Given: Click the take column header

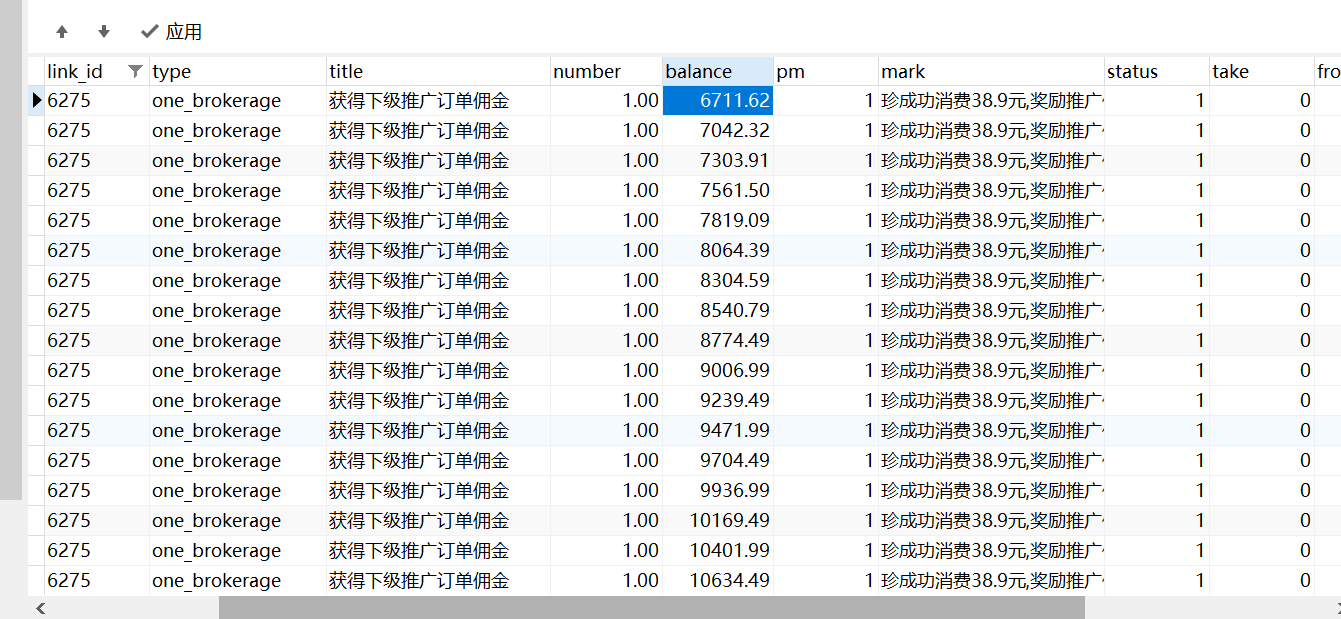Looking at the screenshot, I should 1230,71.
